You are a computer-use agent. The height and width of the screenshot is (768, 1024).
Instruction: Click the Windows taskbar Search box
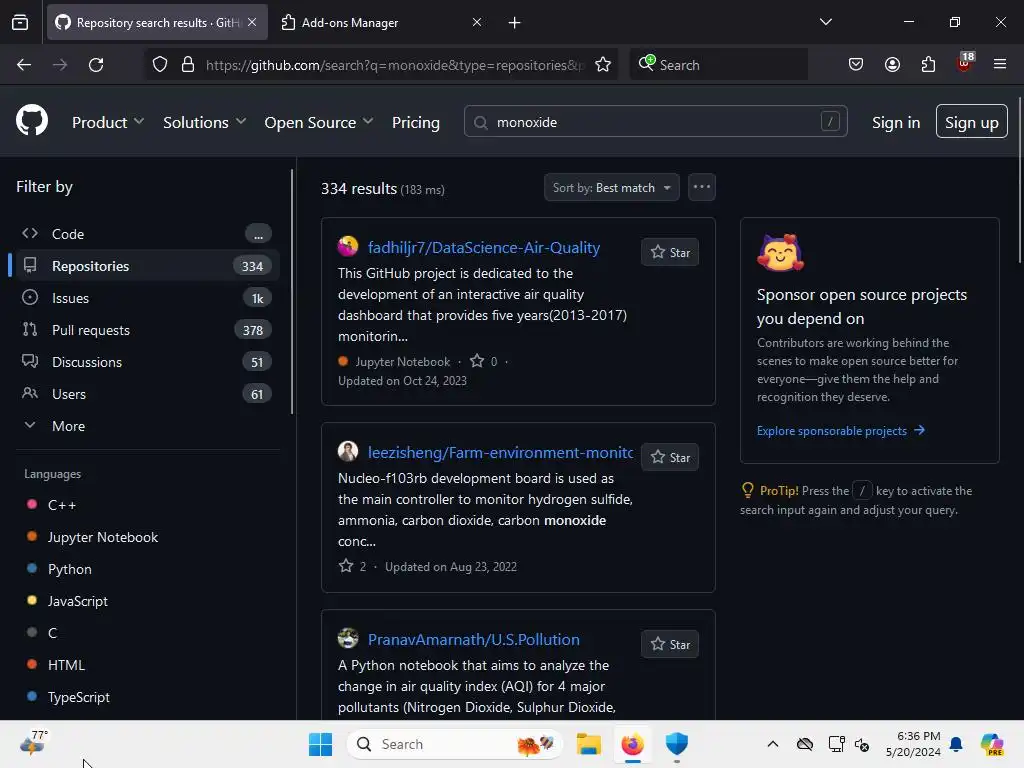point(455,744)
